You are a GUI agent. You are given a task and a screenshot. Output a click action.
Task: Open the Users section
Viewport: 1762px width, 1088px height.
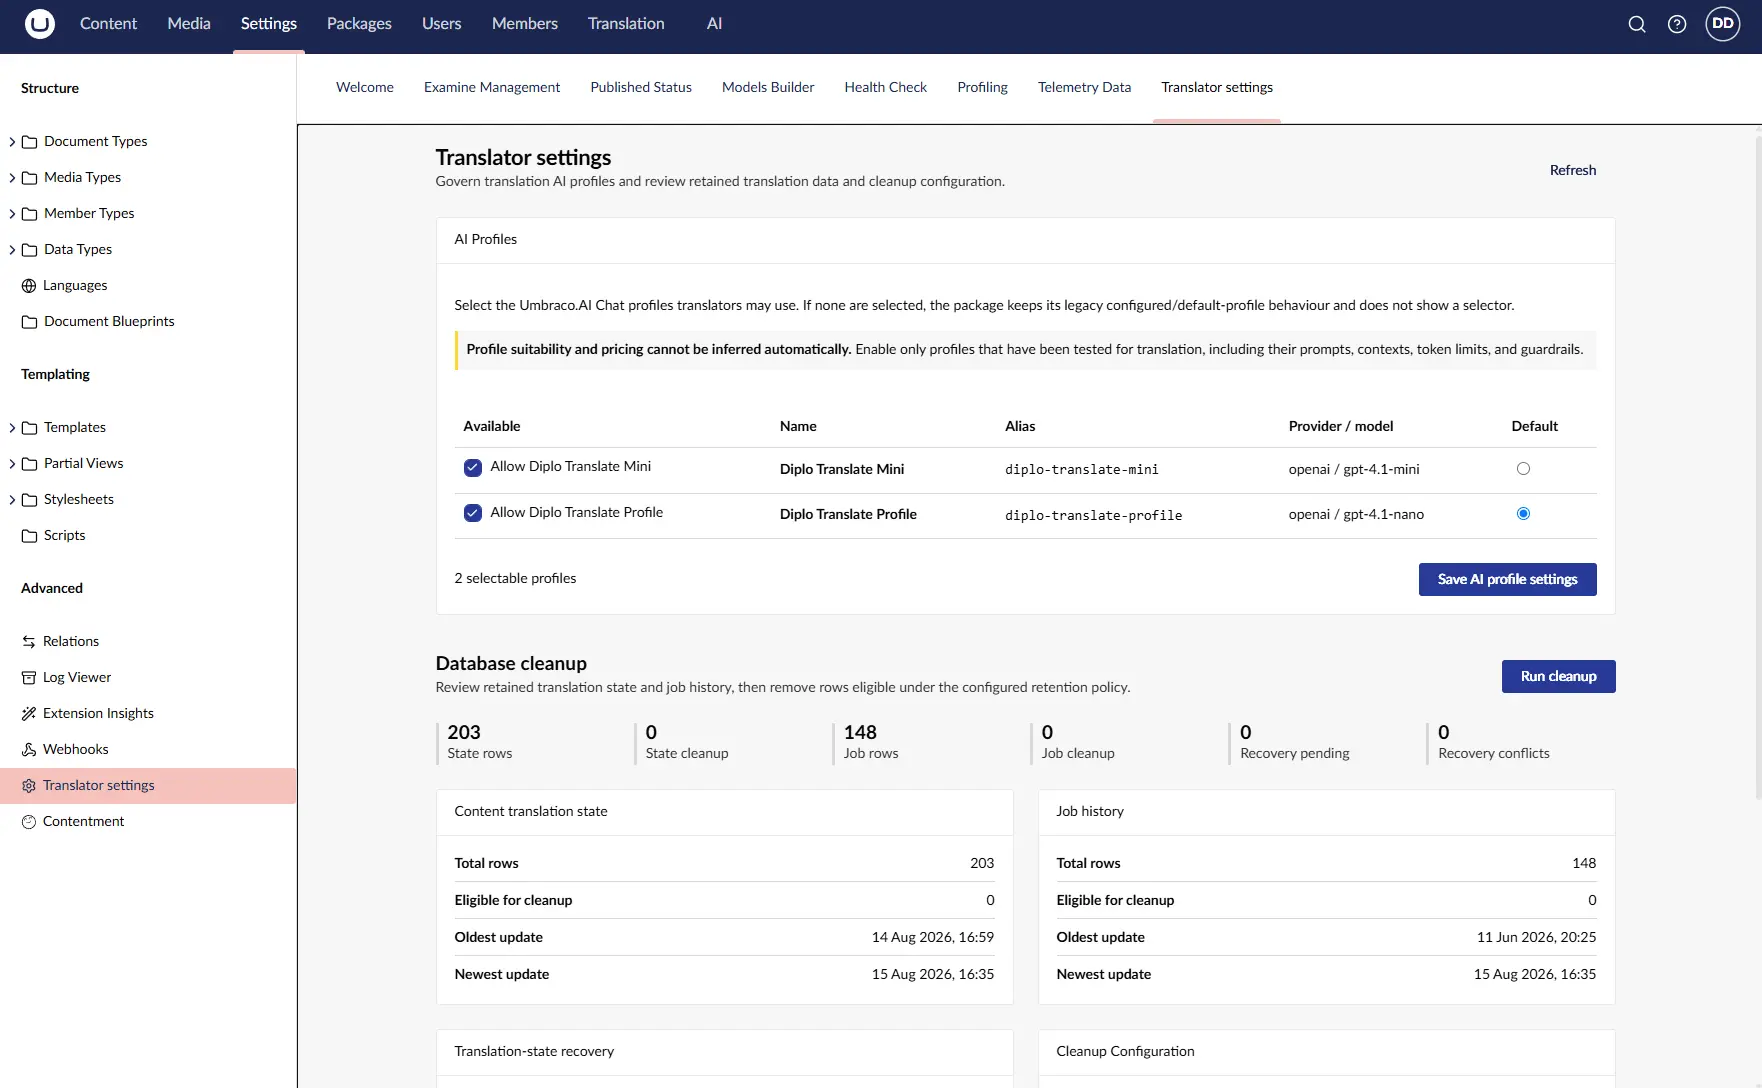441,23
